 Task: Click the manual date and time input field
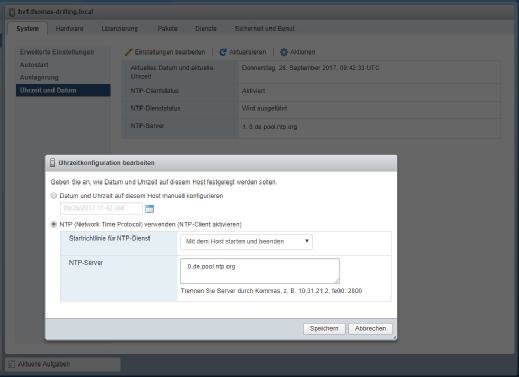[x=101, y=209]
